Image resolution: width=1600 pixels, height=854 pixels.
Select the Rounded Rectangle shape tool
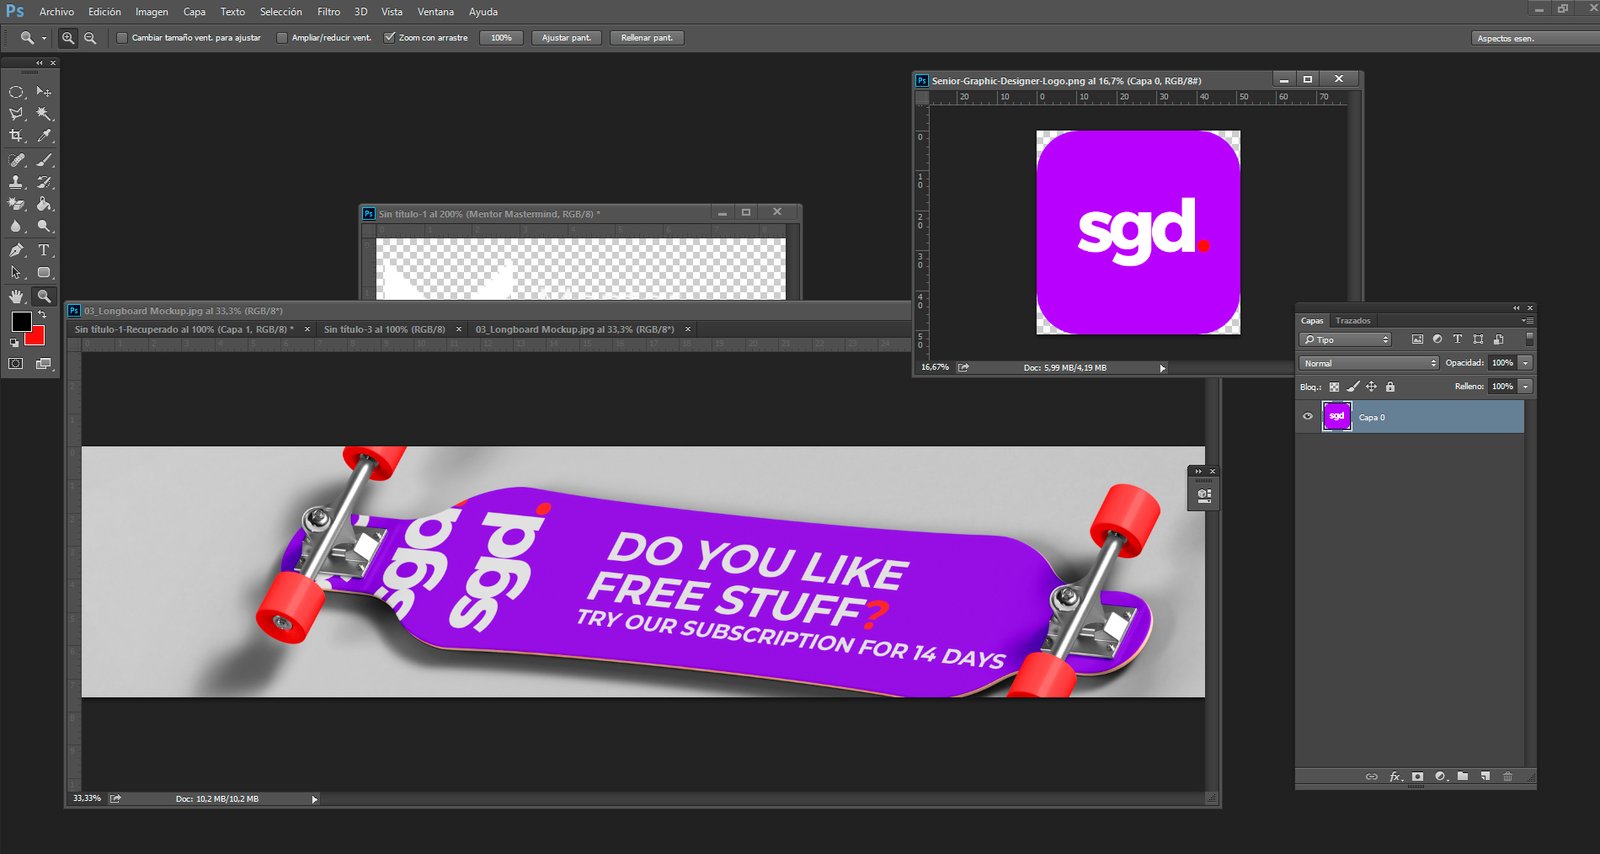pos(44,272)
